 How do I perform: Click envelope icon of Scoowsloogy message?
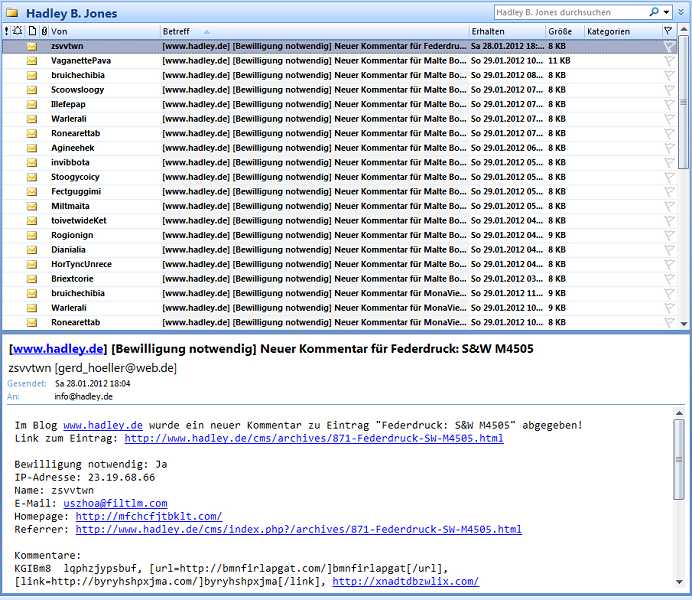tap(31, 90)
